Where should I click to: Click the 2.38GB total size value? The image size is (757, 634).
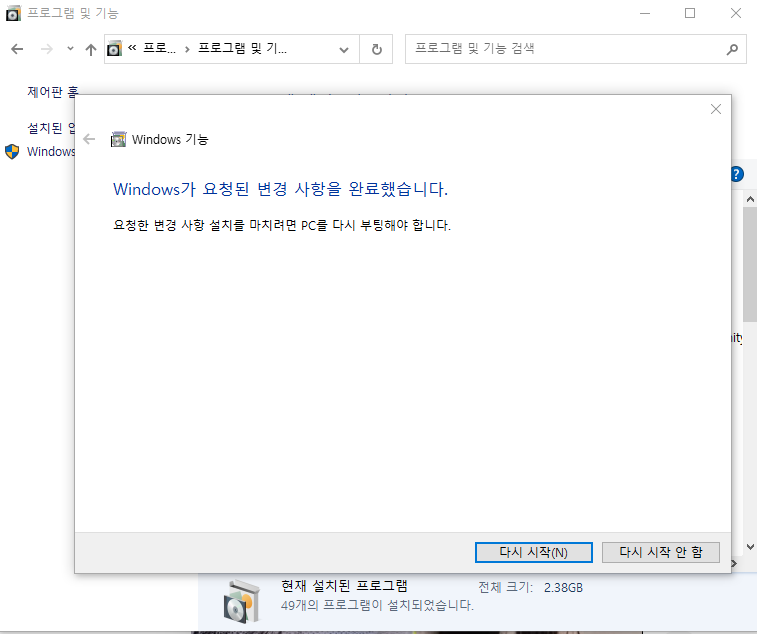coord(563,588)
